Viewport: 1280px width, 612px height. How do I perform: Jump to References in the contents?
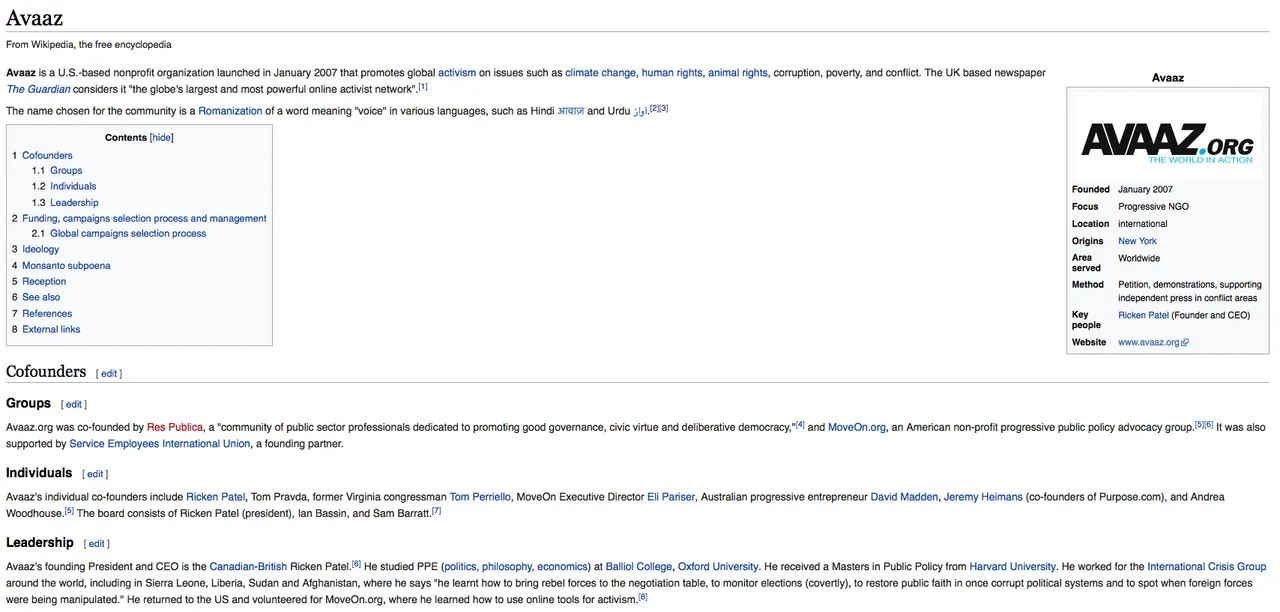[x=47, y=314]
